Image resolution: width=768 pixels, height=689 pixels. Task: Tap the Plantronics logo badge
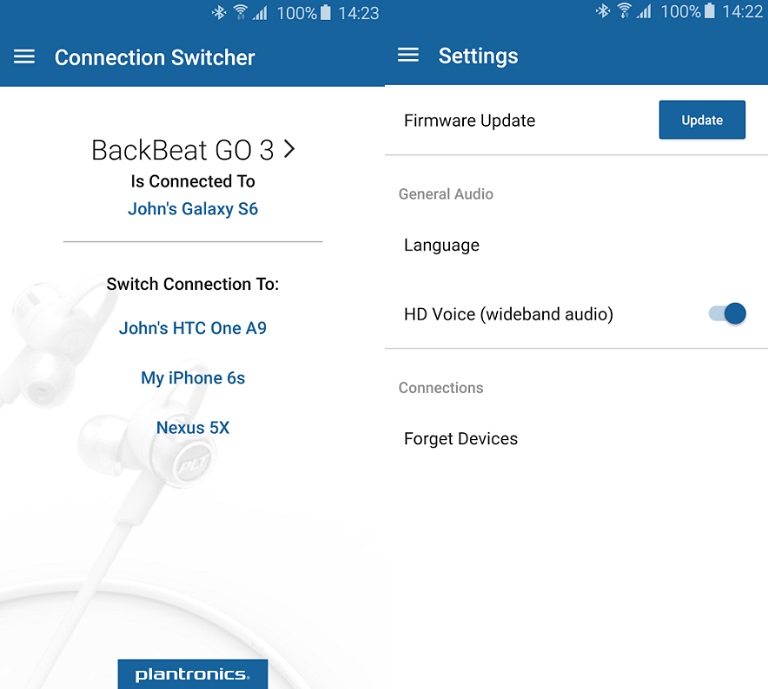click(x=192, y=674)
